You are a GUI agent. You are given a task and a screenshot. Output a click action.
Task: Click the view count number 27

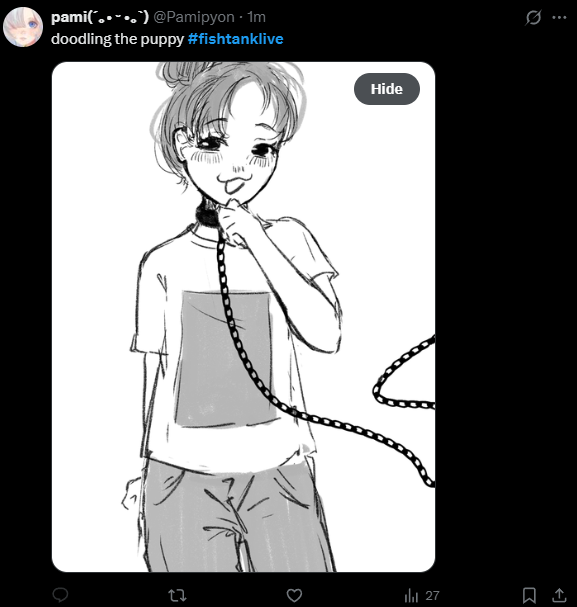pos(432,595)
